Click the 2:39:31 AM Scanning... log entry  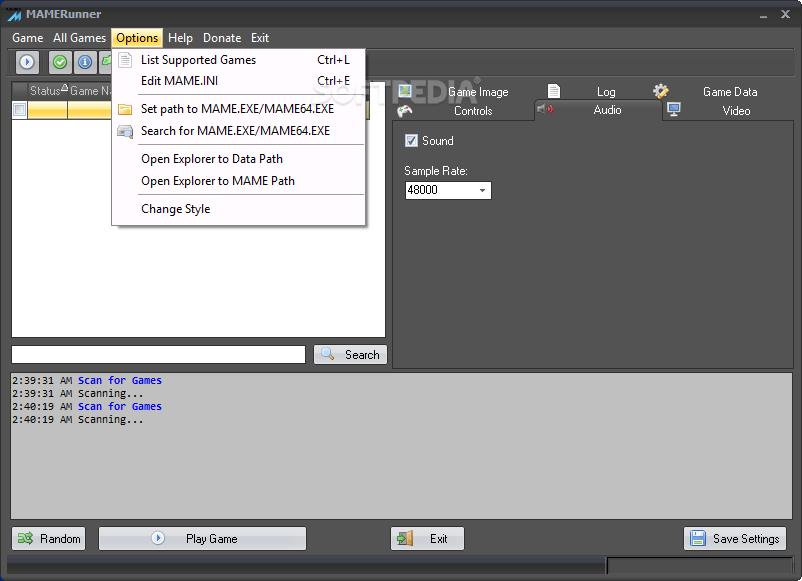(78, 393)
